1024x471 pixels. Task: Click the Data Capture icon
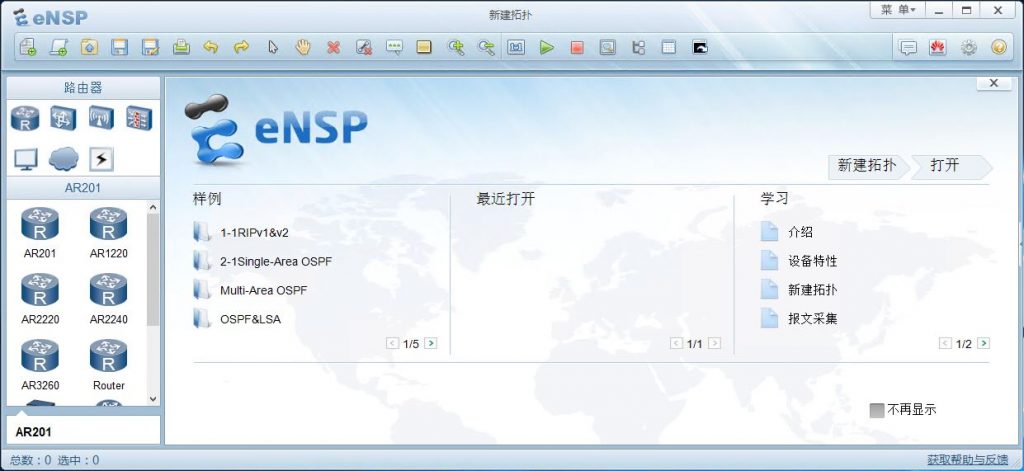click(607, 47)
